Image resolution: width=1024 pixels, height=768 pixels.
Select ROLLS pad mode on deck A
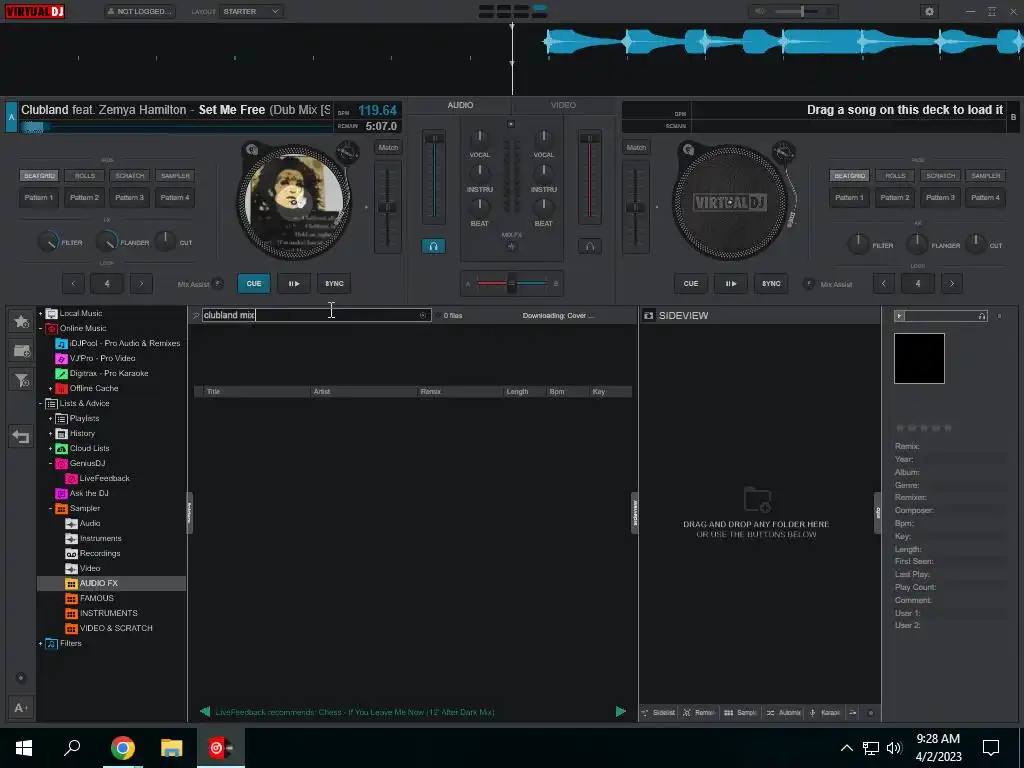[x=85, y=176]
